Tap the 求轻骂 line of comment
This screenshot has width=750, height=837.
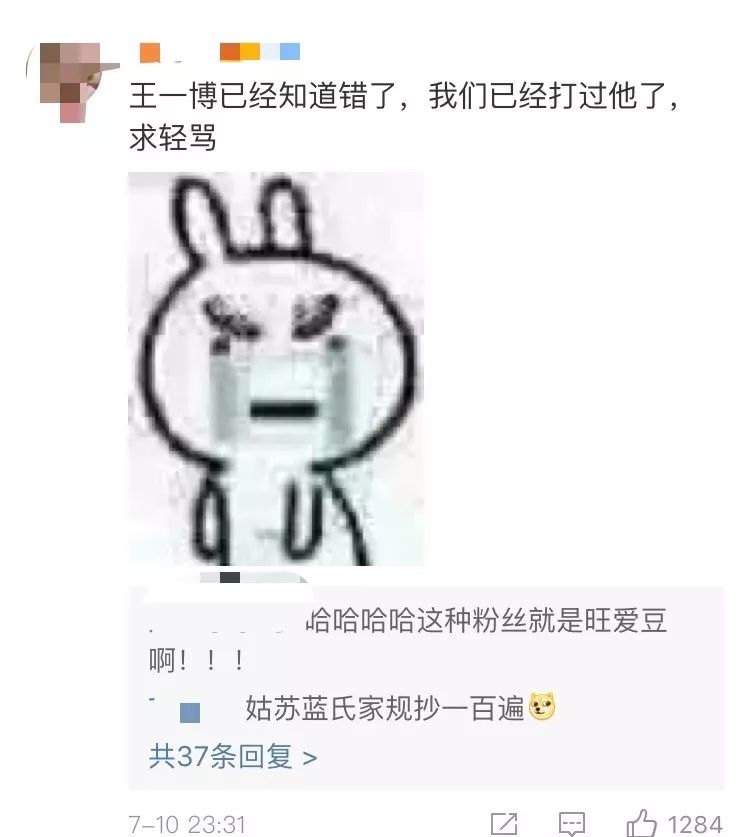(173, 138)
